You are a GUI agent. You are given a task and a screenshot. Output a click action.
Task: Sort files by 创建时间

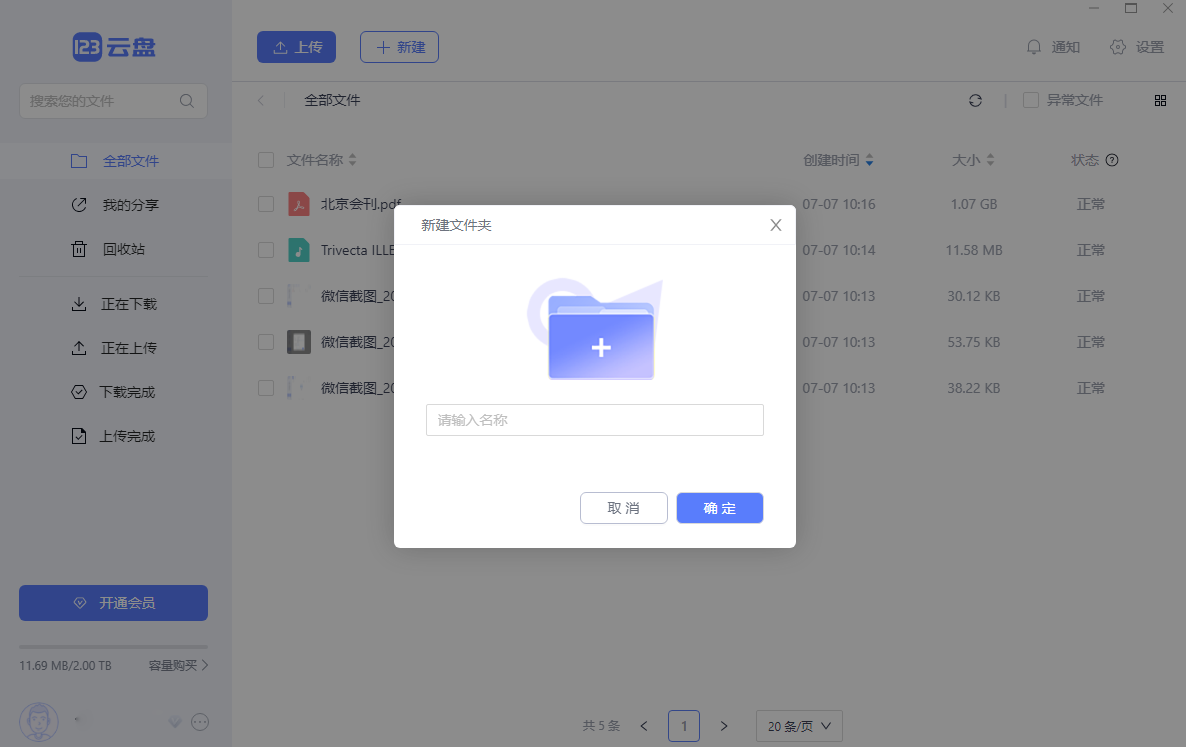pyautogui.click(x=840, y=160)
